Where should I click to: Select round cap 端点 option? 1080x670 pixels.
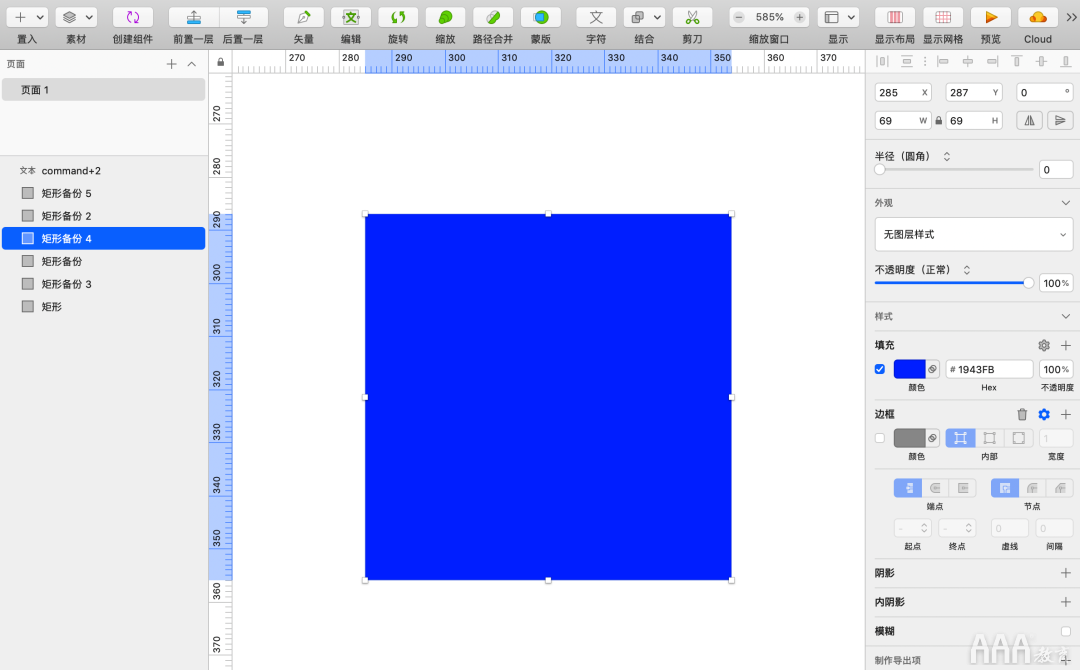(935, 488)
